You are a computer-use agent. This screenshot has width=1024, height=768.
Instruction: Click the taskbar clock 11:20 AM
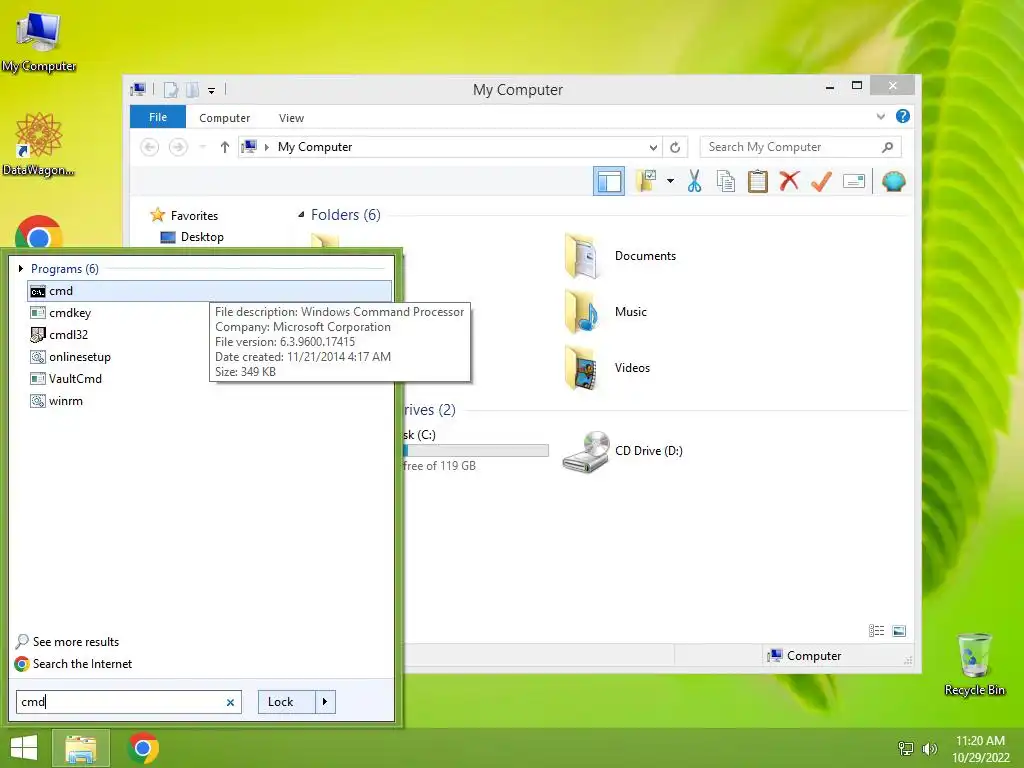tap(980, 741)
